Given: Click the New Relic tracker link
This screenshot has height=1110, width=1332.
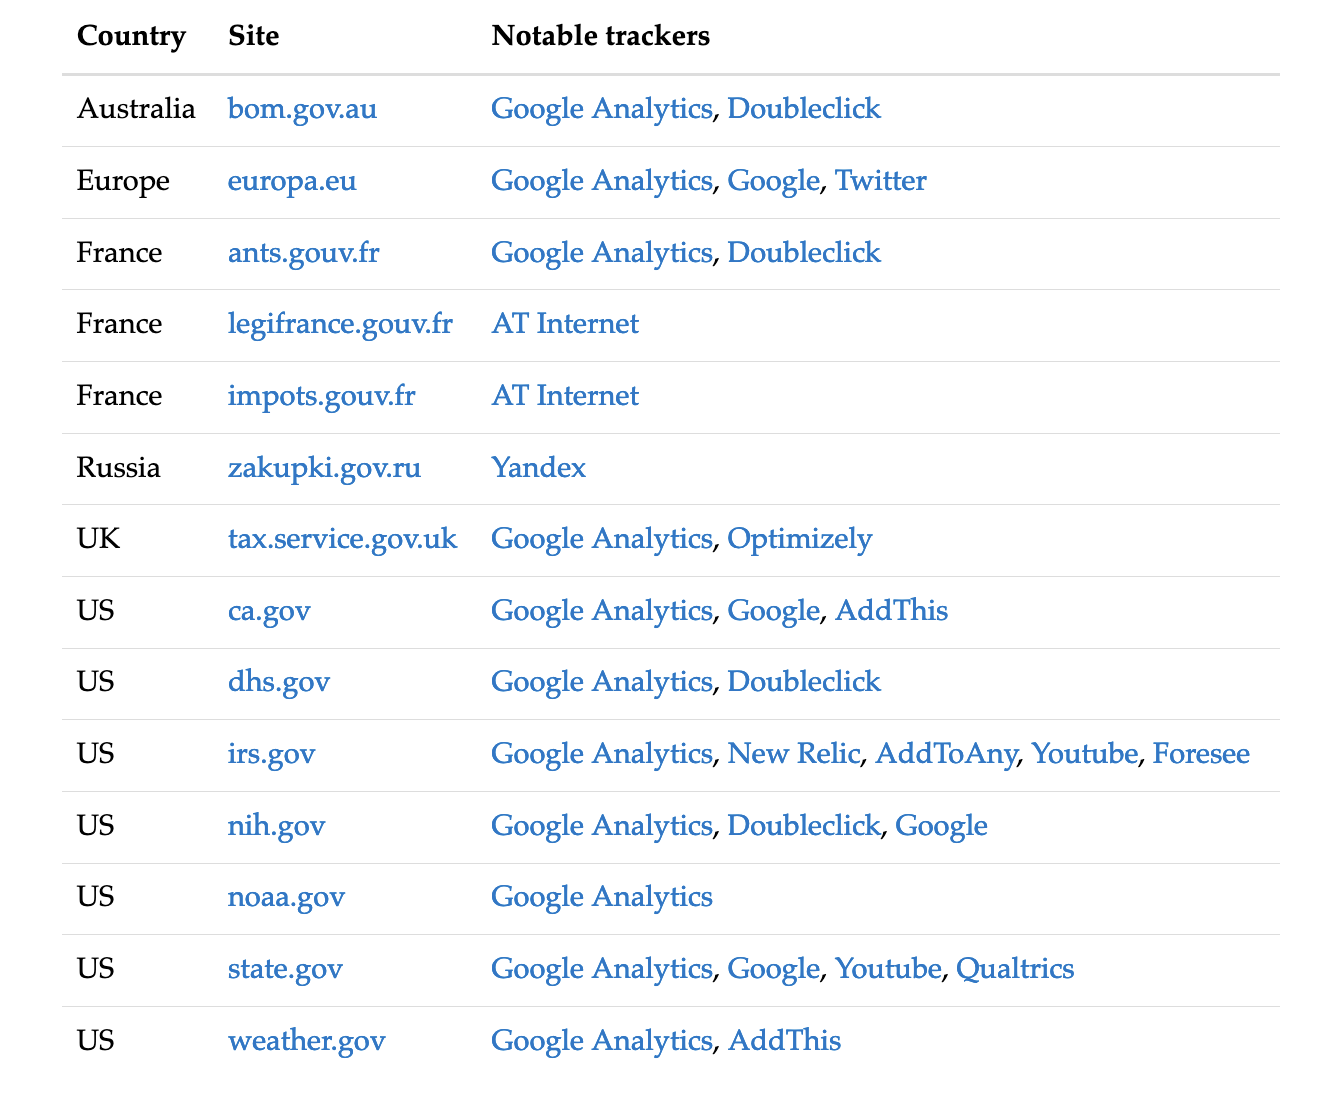Looking at the screenshot, I should point(793,753).
